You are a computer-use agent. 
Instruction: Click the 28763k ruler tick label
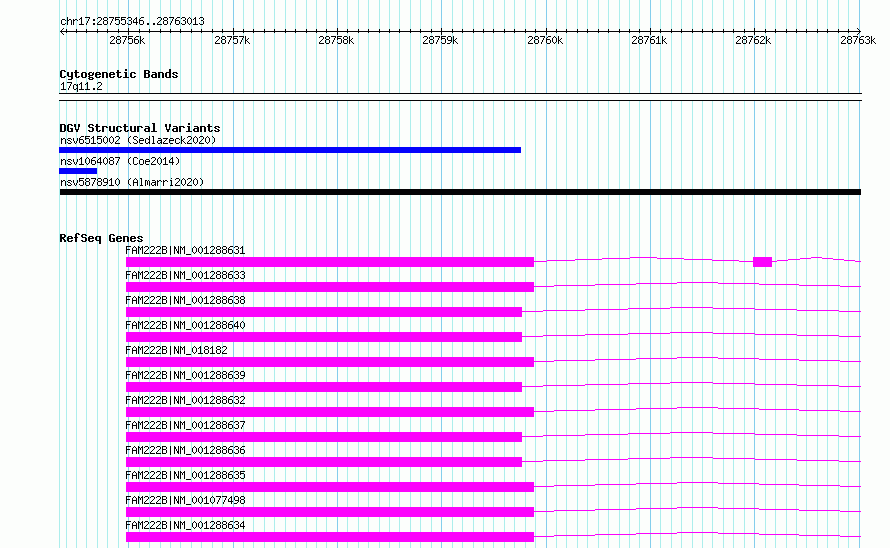pos(858,40)
